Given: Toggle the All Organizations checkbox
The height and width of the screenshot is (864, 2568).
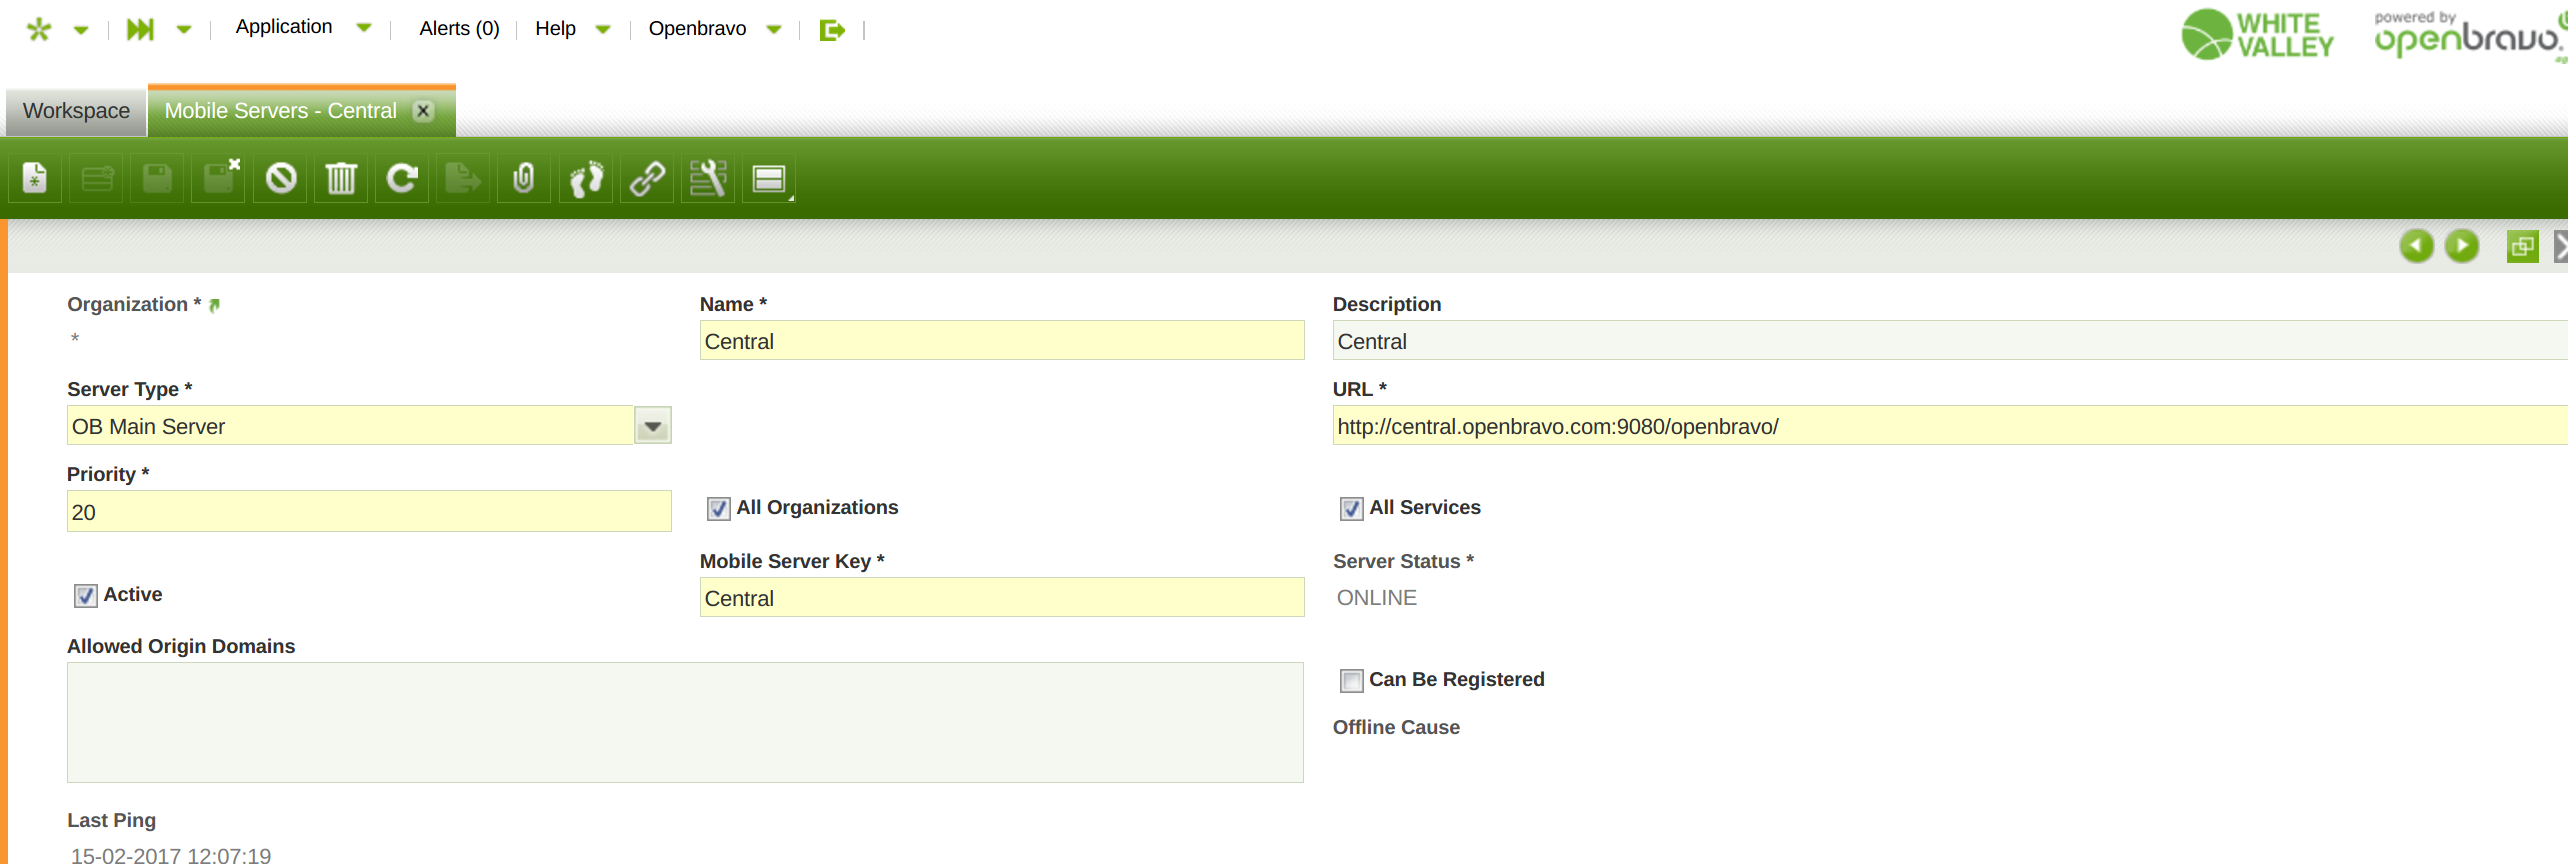Looking at the screenshot, I should pyautogui.click(x=718, y=509).
